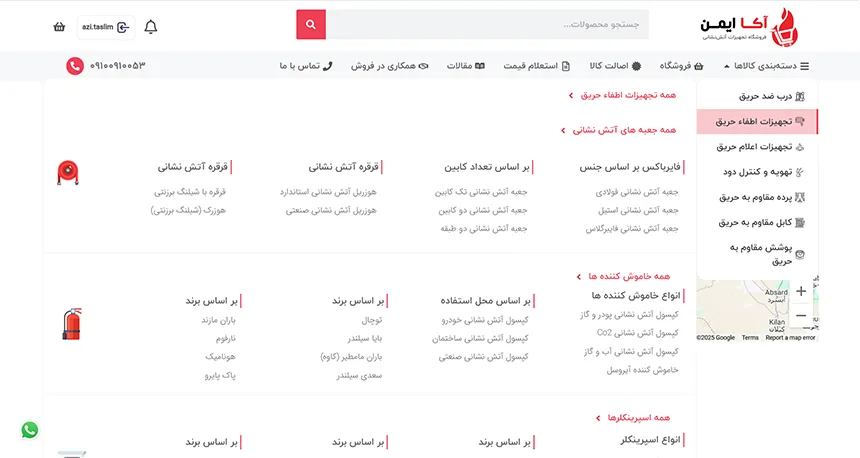Click the fire hose reel image
The width and height of the screenshot is (860, 458).
[68, 172]
